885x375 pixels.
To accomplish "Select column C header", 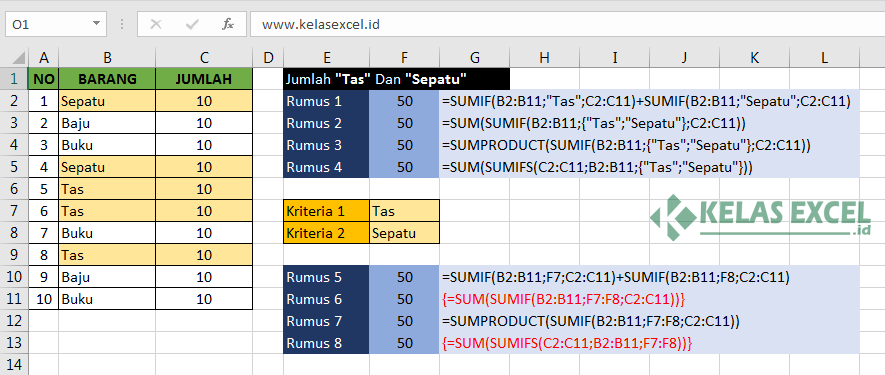I will click(204, 57).
